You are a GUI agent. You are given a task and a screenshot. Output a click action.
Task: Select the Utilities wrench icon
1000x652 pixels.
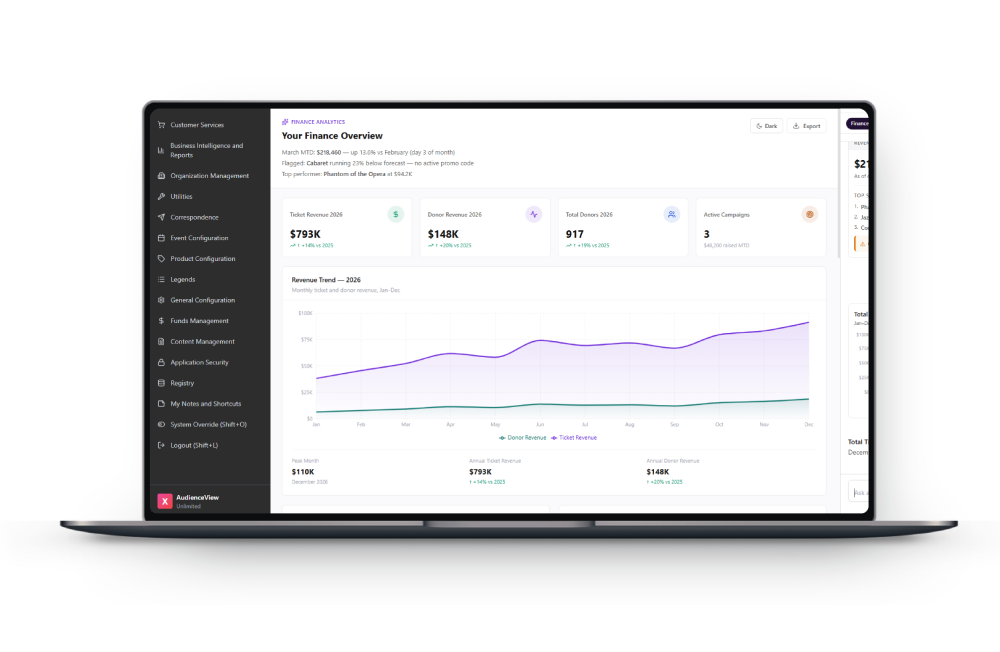pyautogui.click(x=161, y=196)
